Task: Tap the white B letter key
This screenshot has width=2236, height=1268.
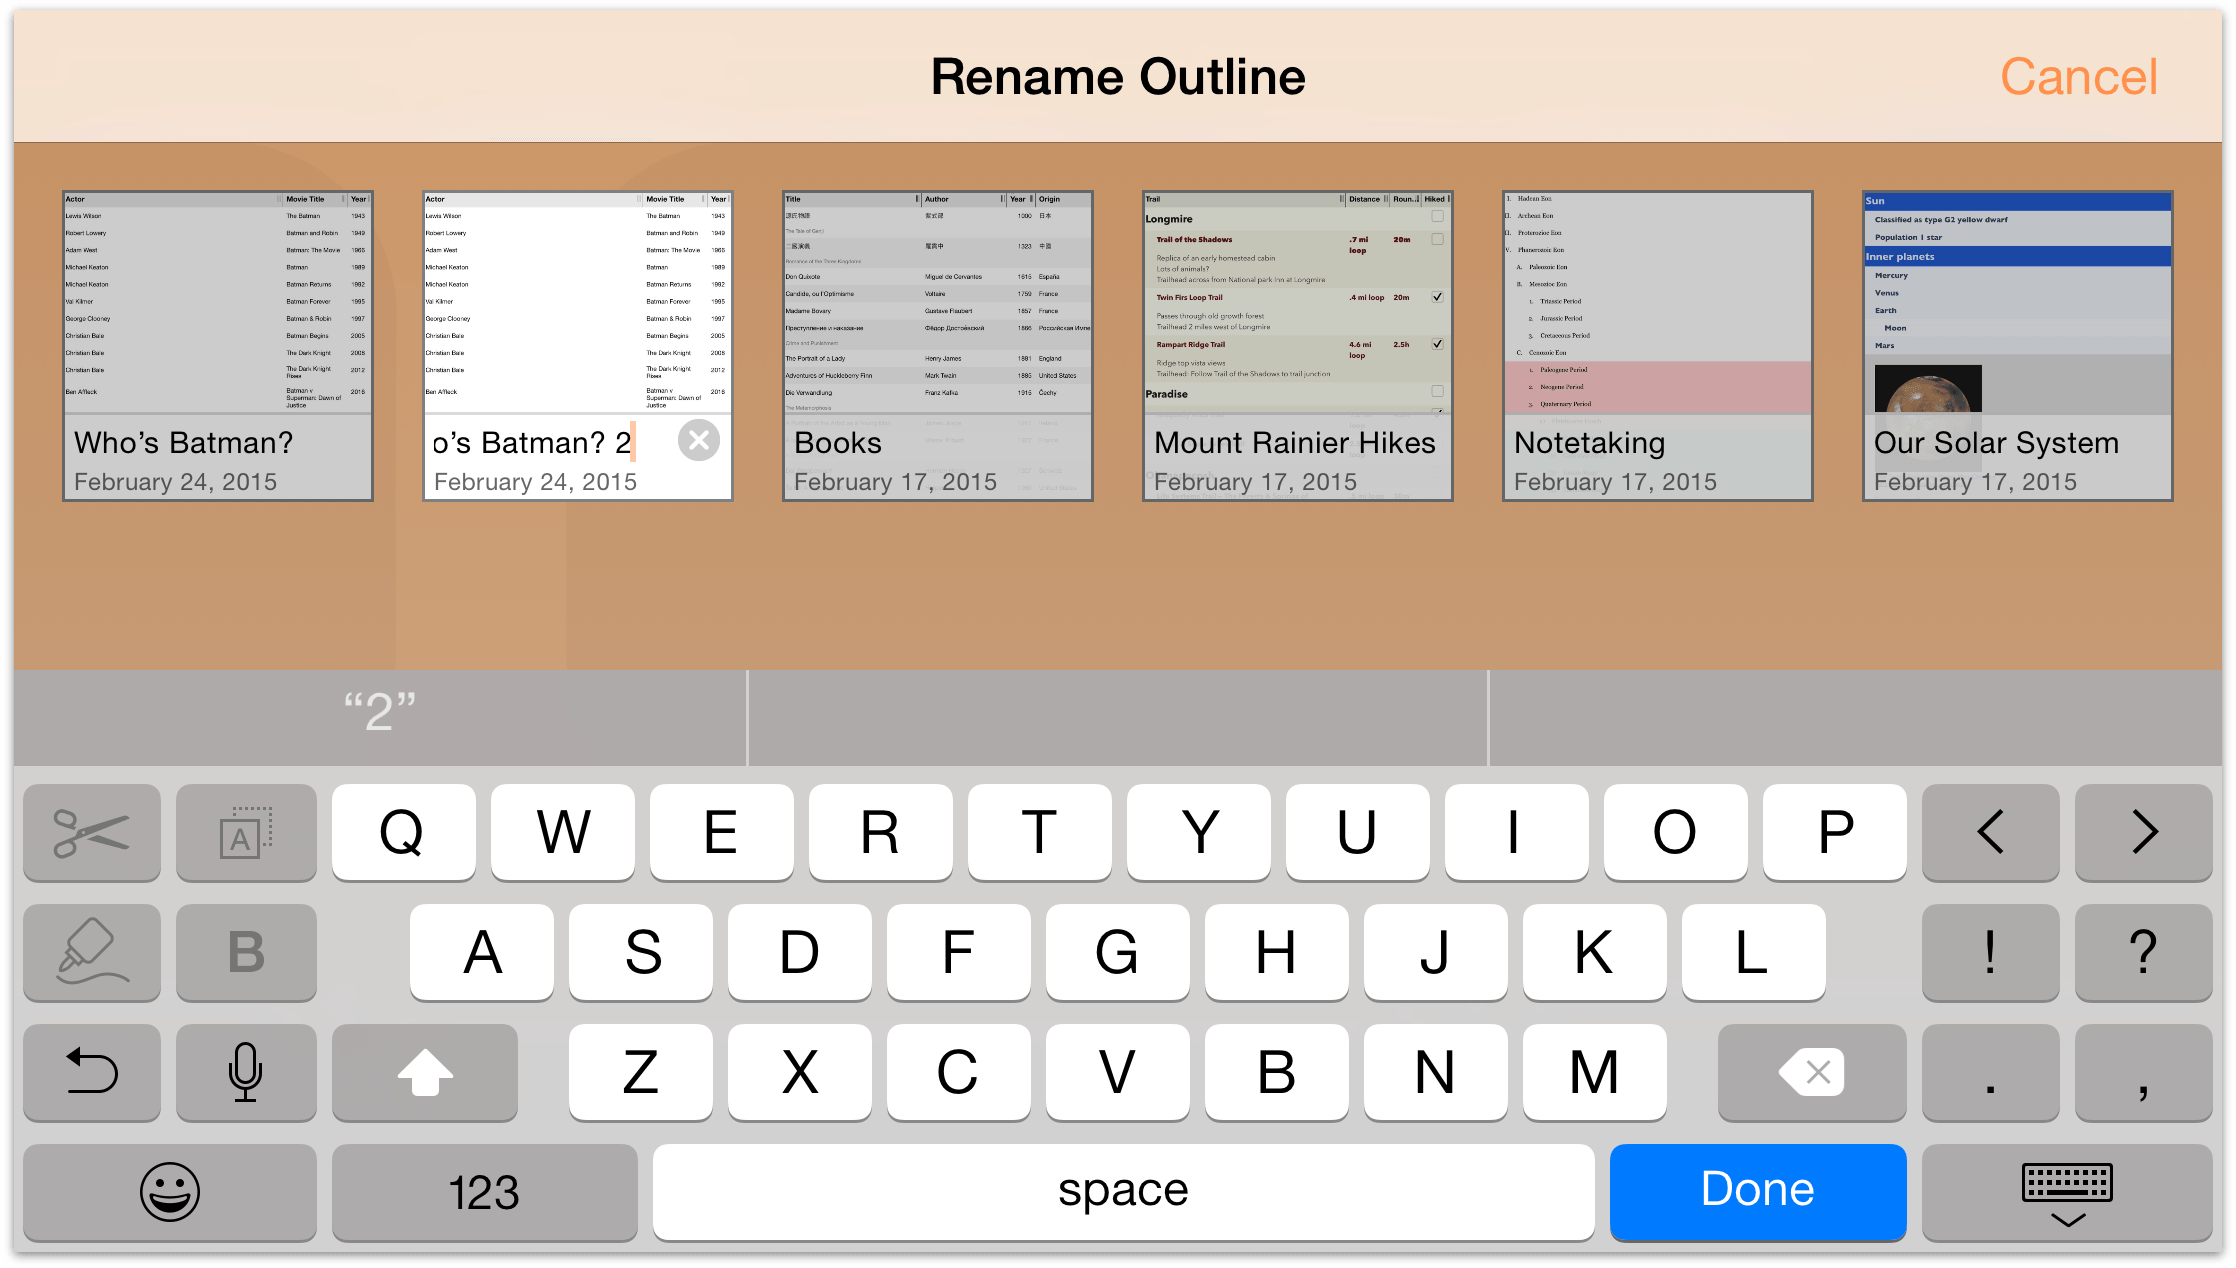Action: click(1277, 1072)
